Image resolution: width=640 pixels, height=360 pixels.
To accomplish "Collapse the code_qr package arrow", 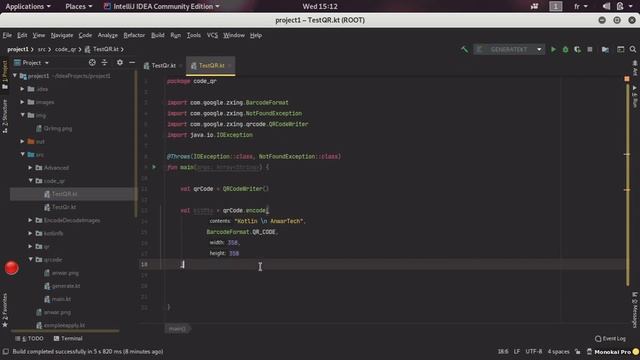I will (x=30, y=180).
